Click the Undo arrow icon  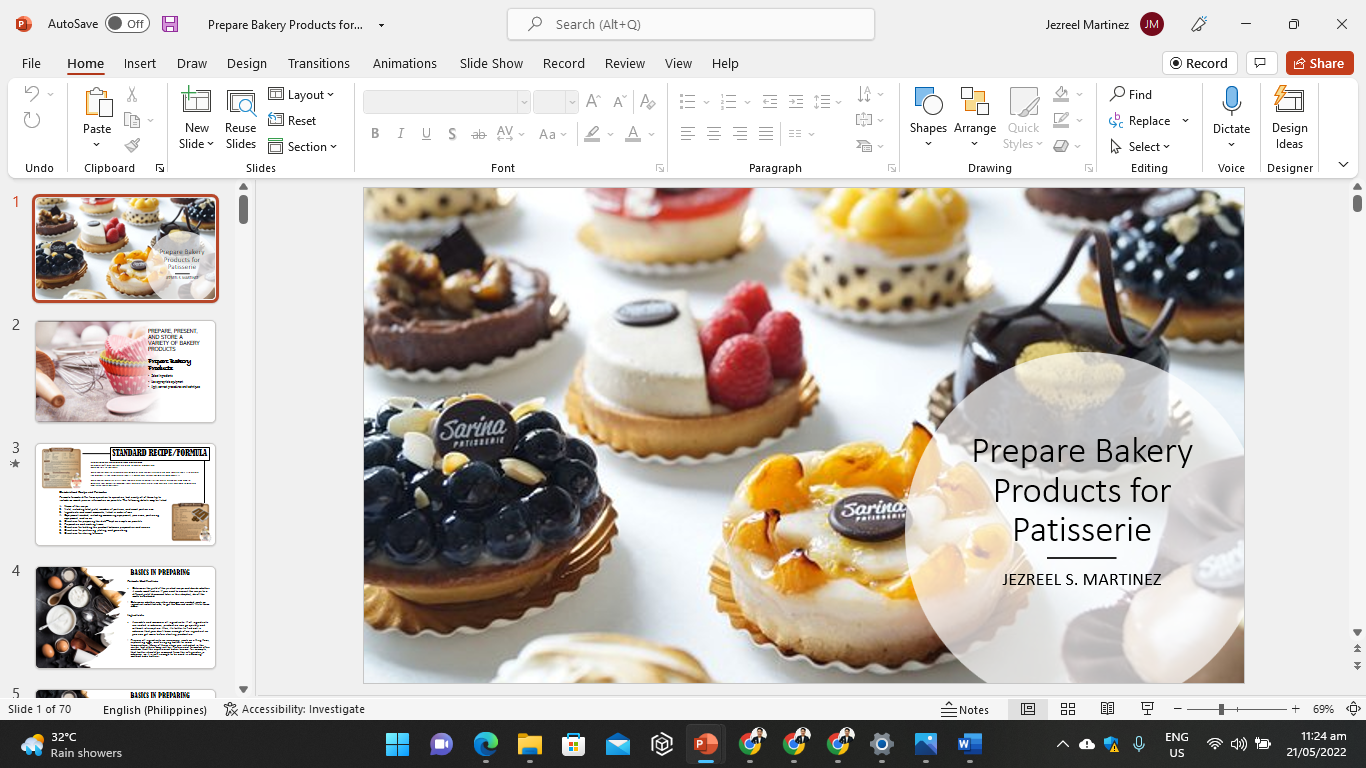tap(31, 94)
